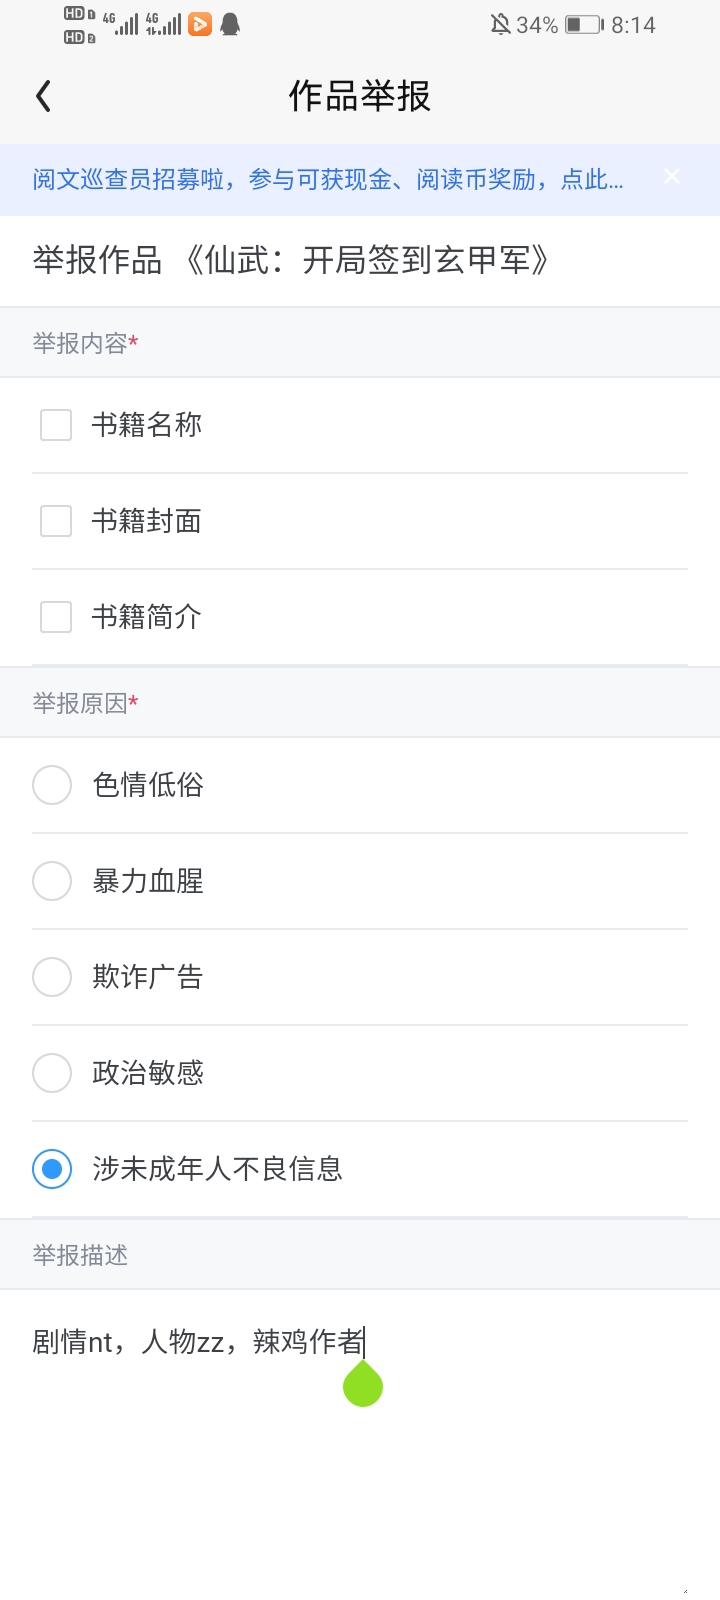Viewport: 720px width, 1600px height.
Task: Tap the green text cursor handle
Action: tap(363, 1386)
